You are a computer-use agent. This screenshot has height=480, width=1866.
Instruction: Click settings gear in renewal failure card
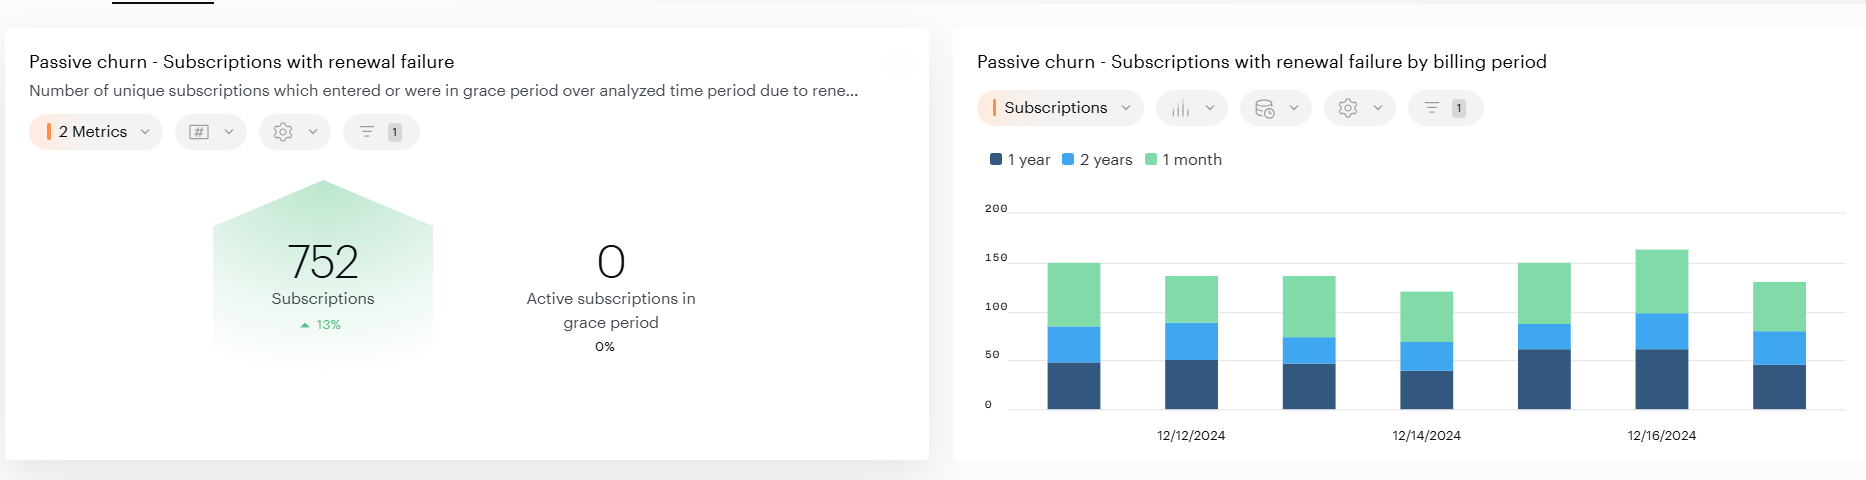284,132
